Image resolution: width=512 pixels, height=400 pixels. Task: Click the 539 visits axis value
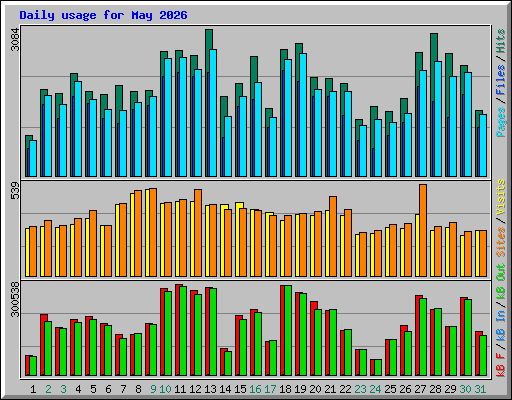[15, 191]
